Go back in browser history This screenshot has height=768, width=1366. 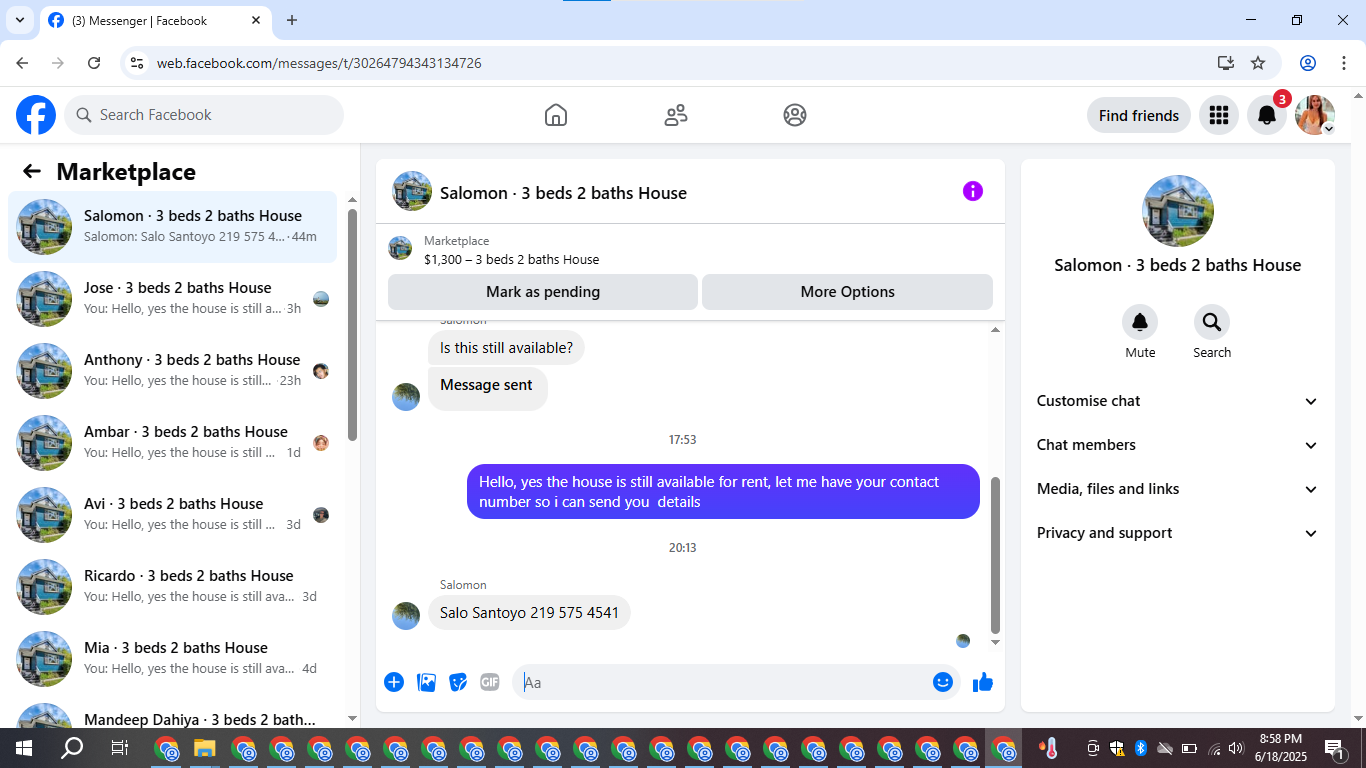click(22, 63)
